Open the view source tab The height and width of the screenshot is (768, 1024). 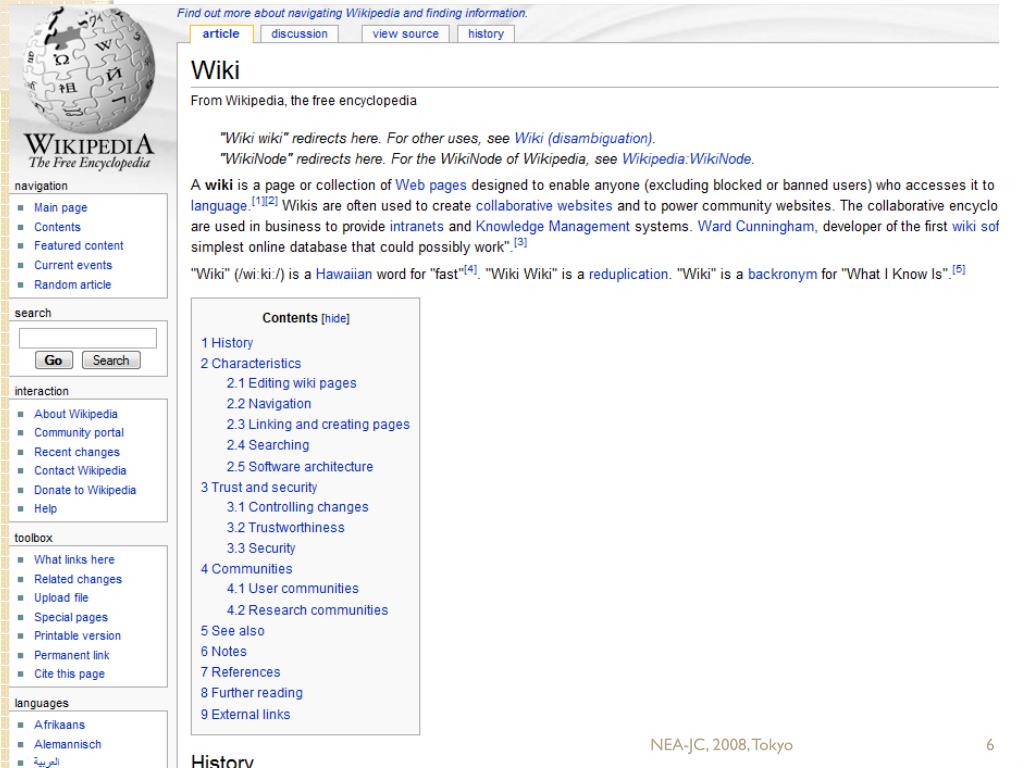tap(406, 34)
